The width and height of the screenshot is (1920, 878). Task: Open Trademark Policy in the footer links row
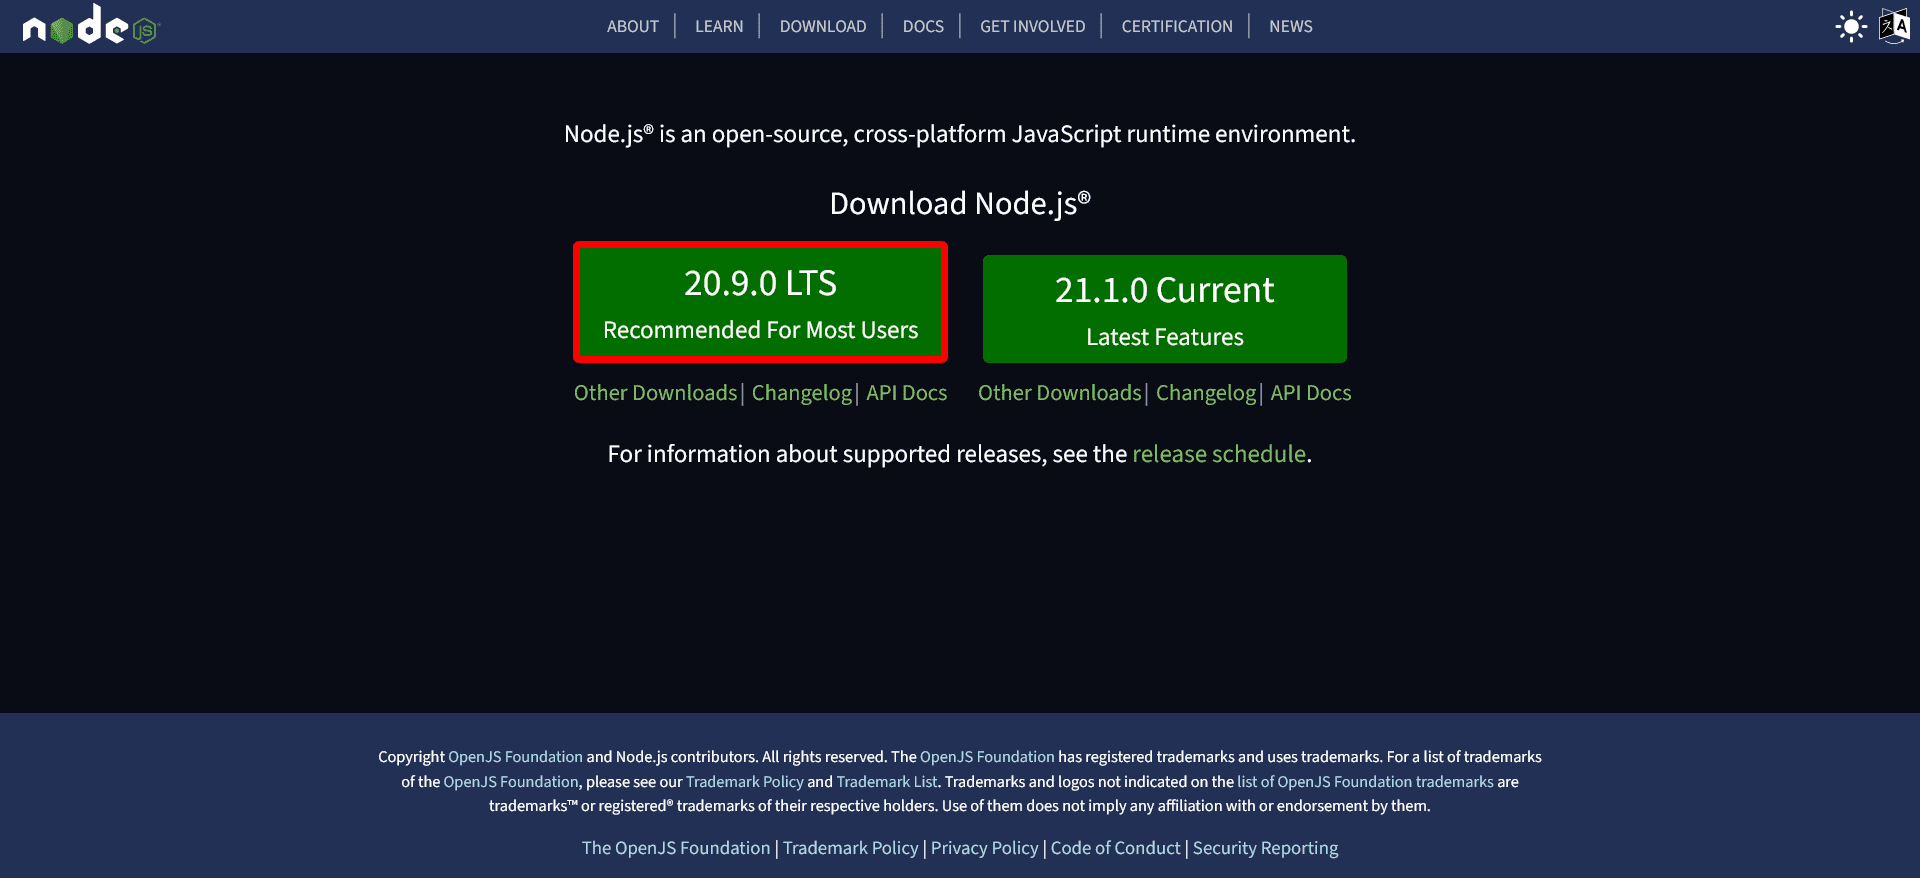pos(850,848)
